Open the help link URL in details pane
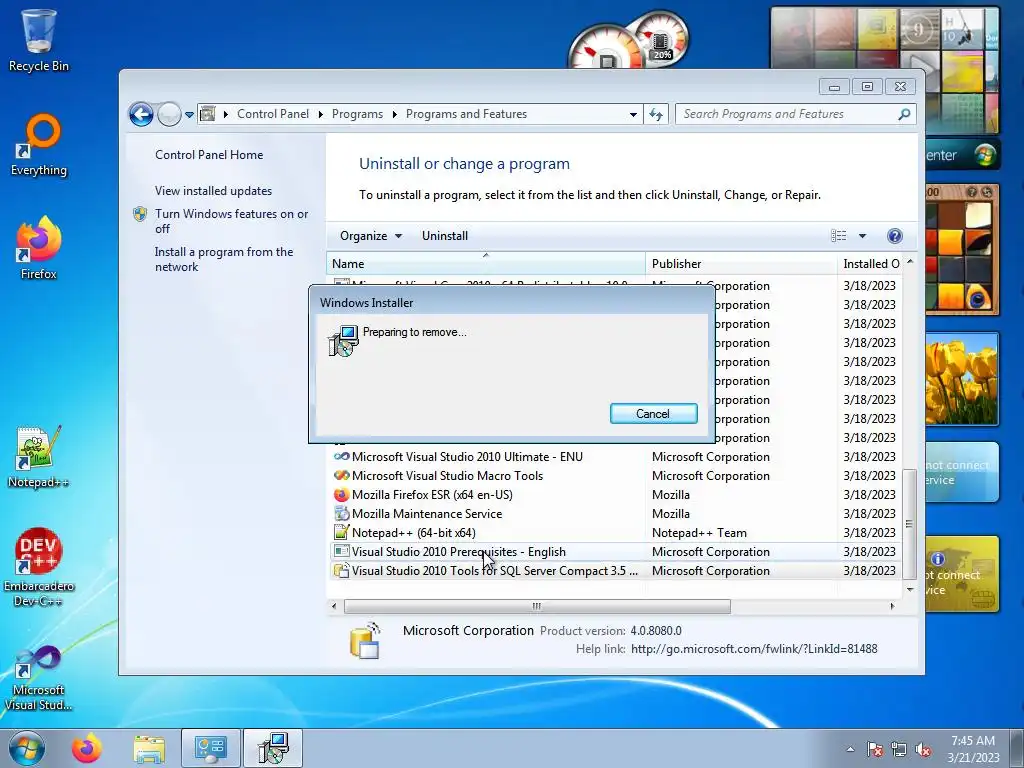The width and height of the screenshot is (1024, 768). (754, 649)
